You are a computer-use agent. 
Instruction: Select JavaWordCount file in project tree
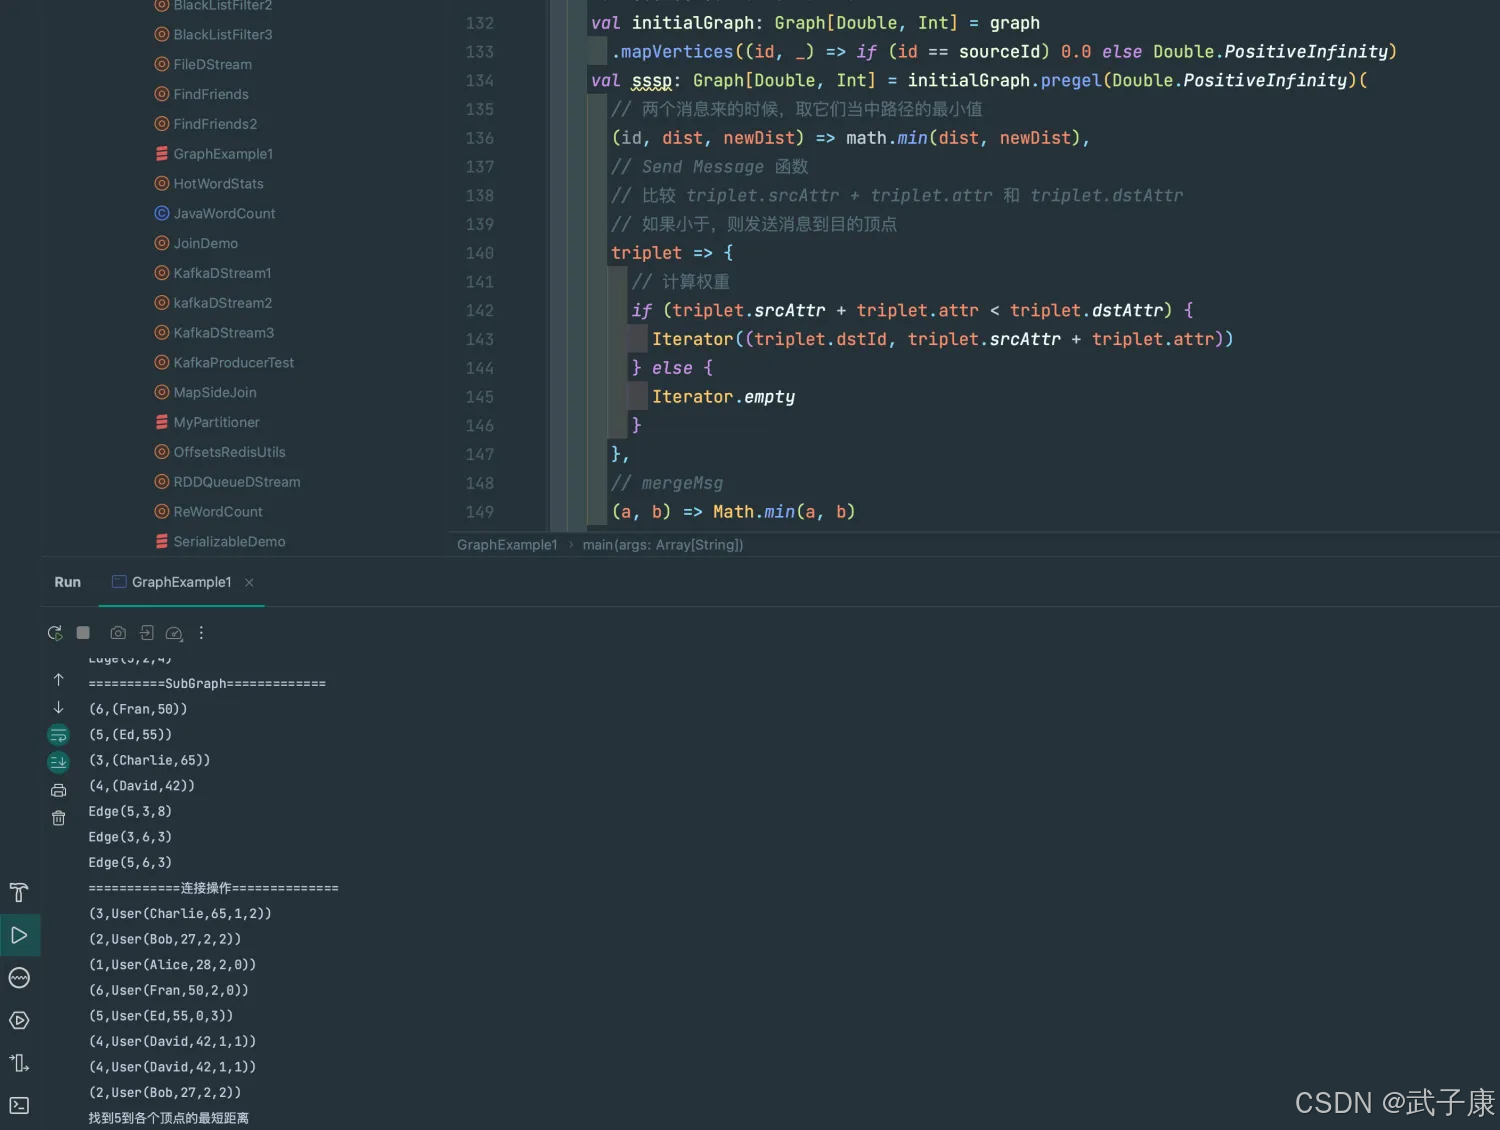(x=224, y=214)
